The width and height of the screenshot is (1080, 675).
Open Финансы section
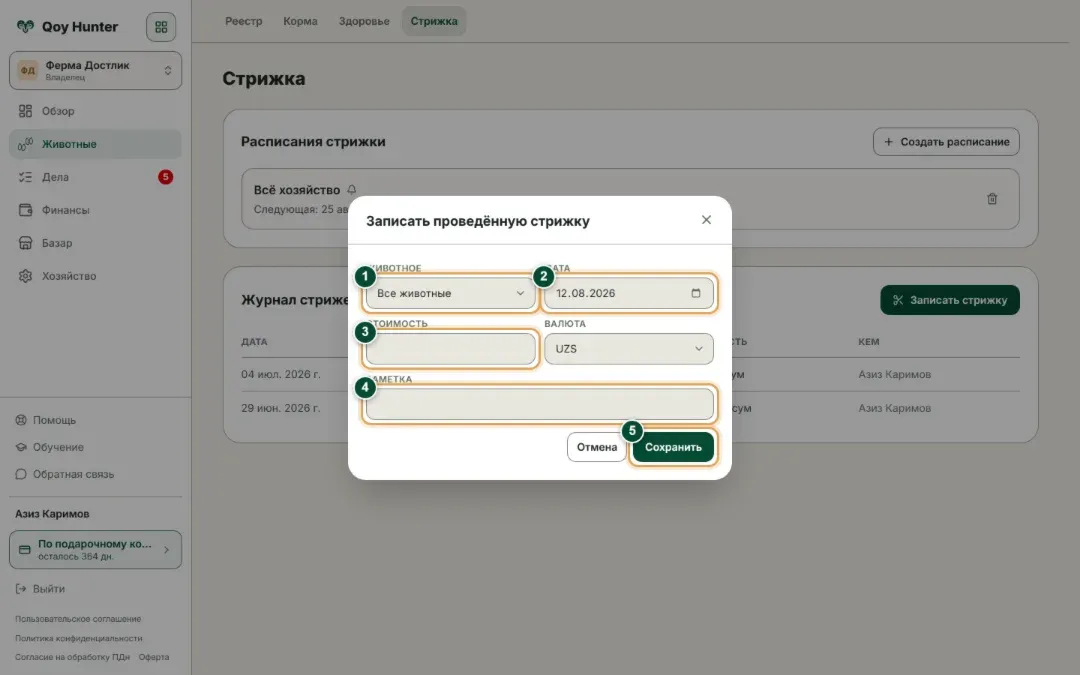click(x=95, y=210)
